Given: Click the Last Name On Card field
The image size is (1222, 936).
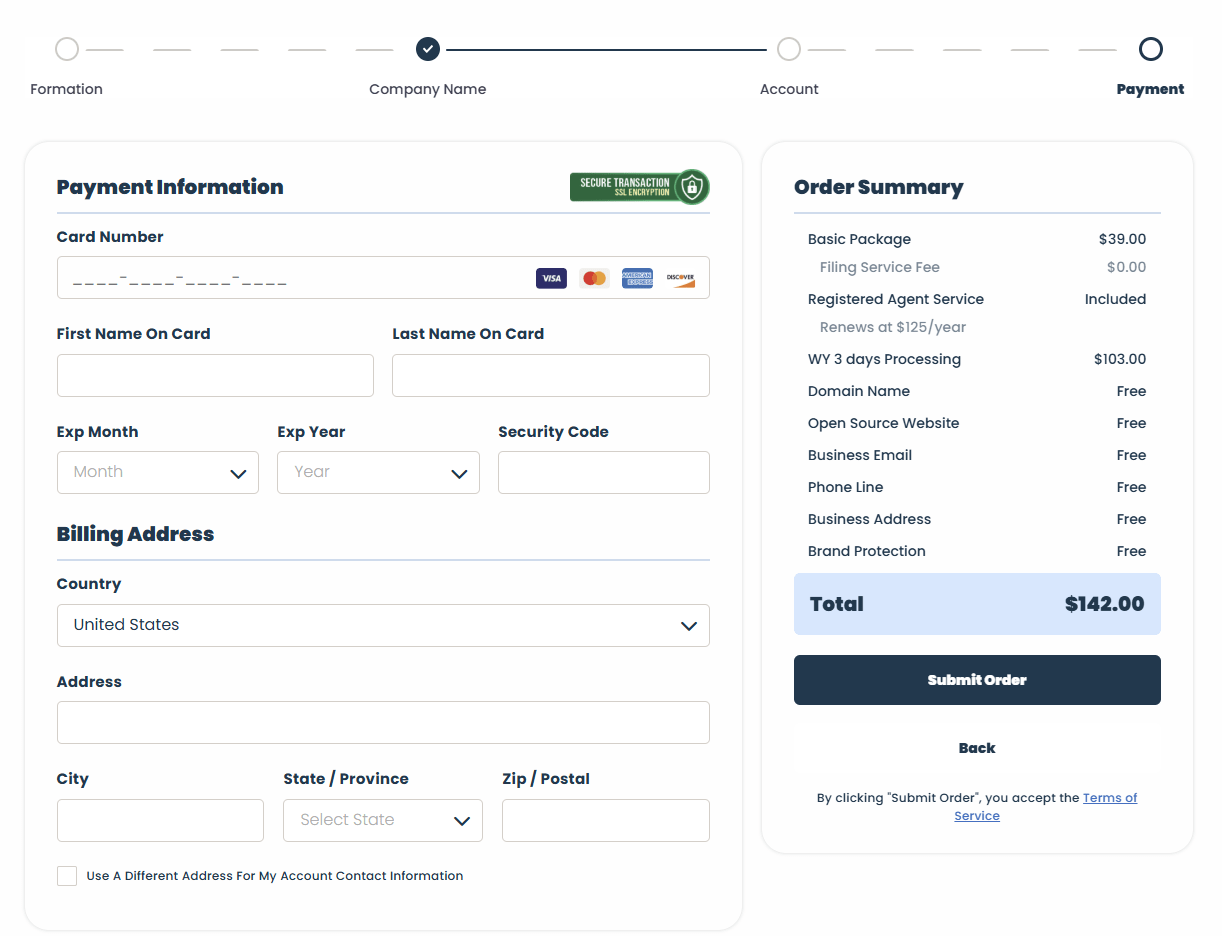Looking at the screenshot, I should pos(551,375).
